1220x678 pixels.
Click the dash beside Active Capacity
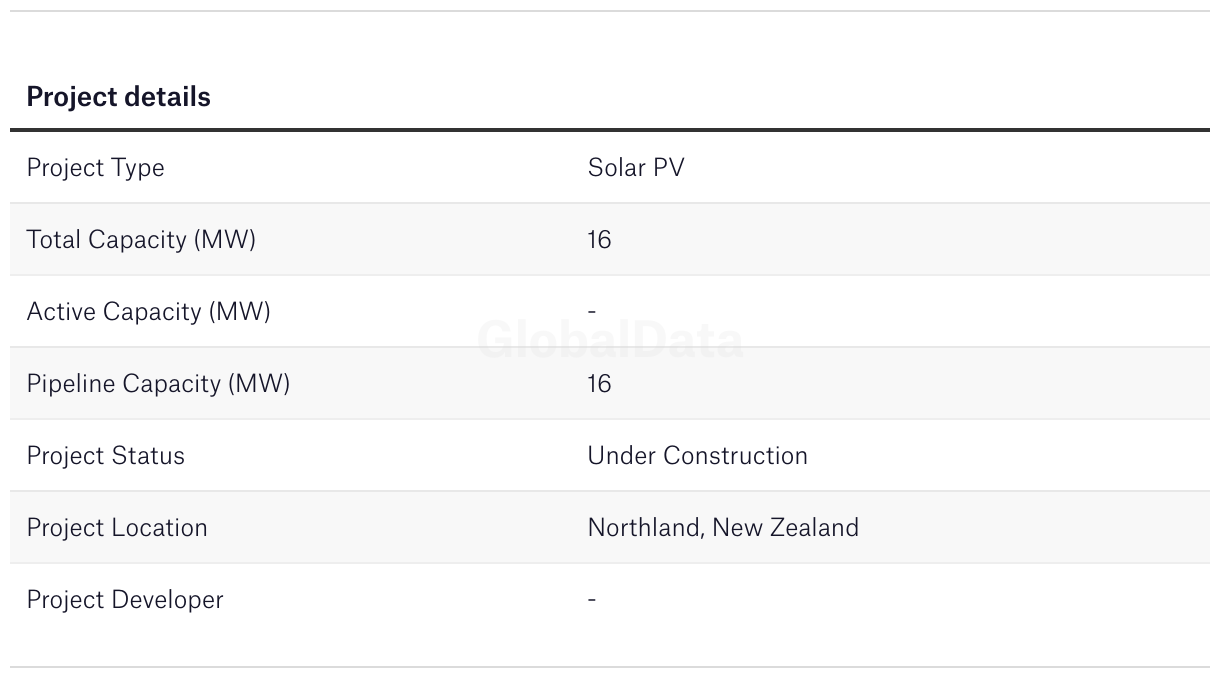(x=592, y=311)
